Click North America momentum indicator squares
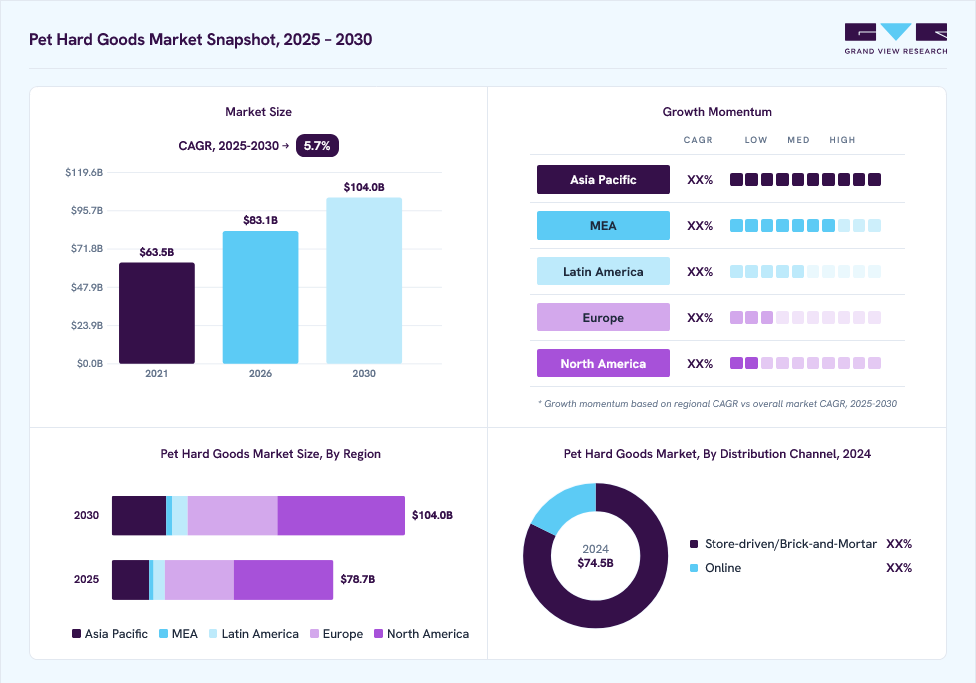The height and width of the screenshot is (683, 976). click(x=805, y=363)
